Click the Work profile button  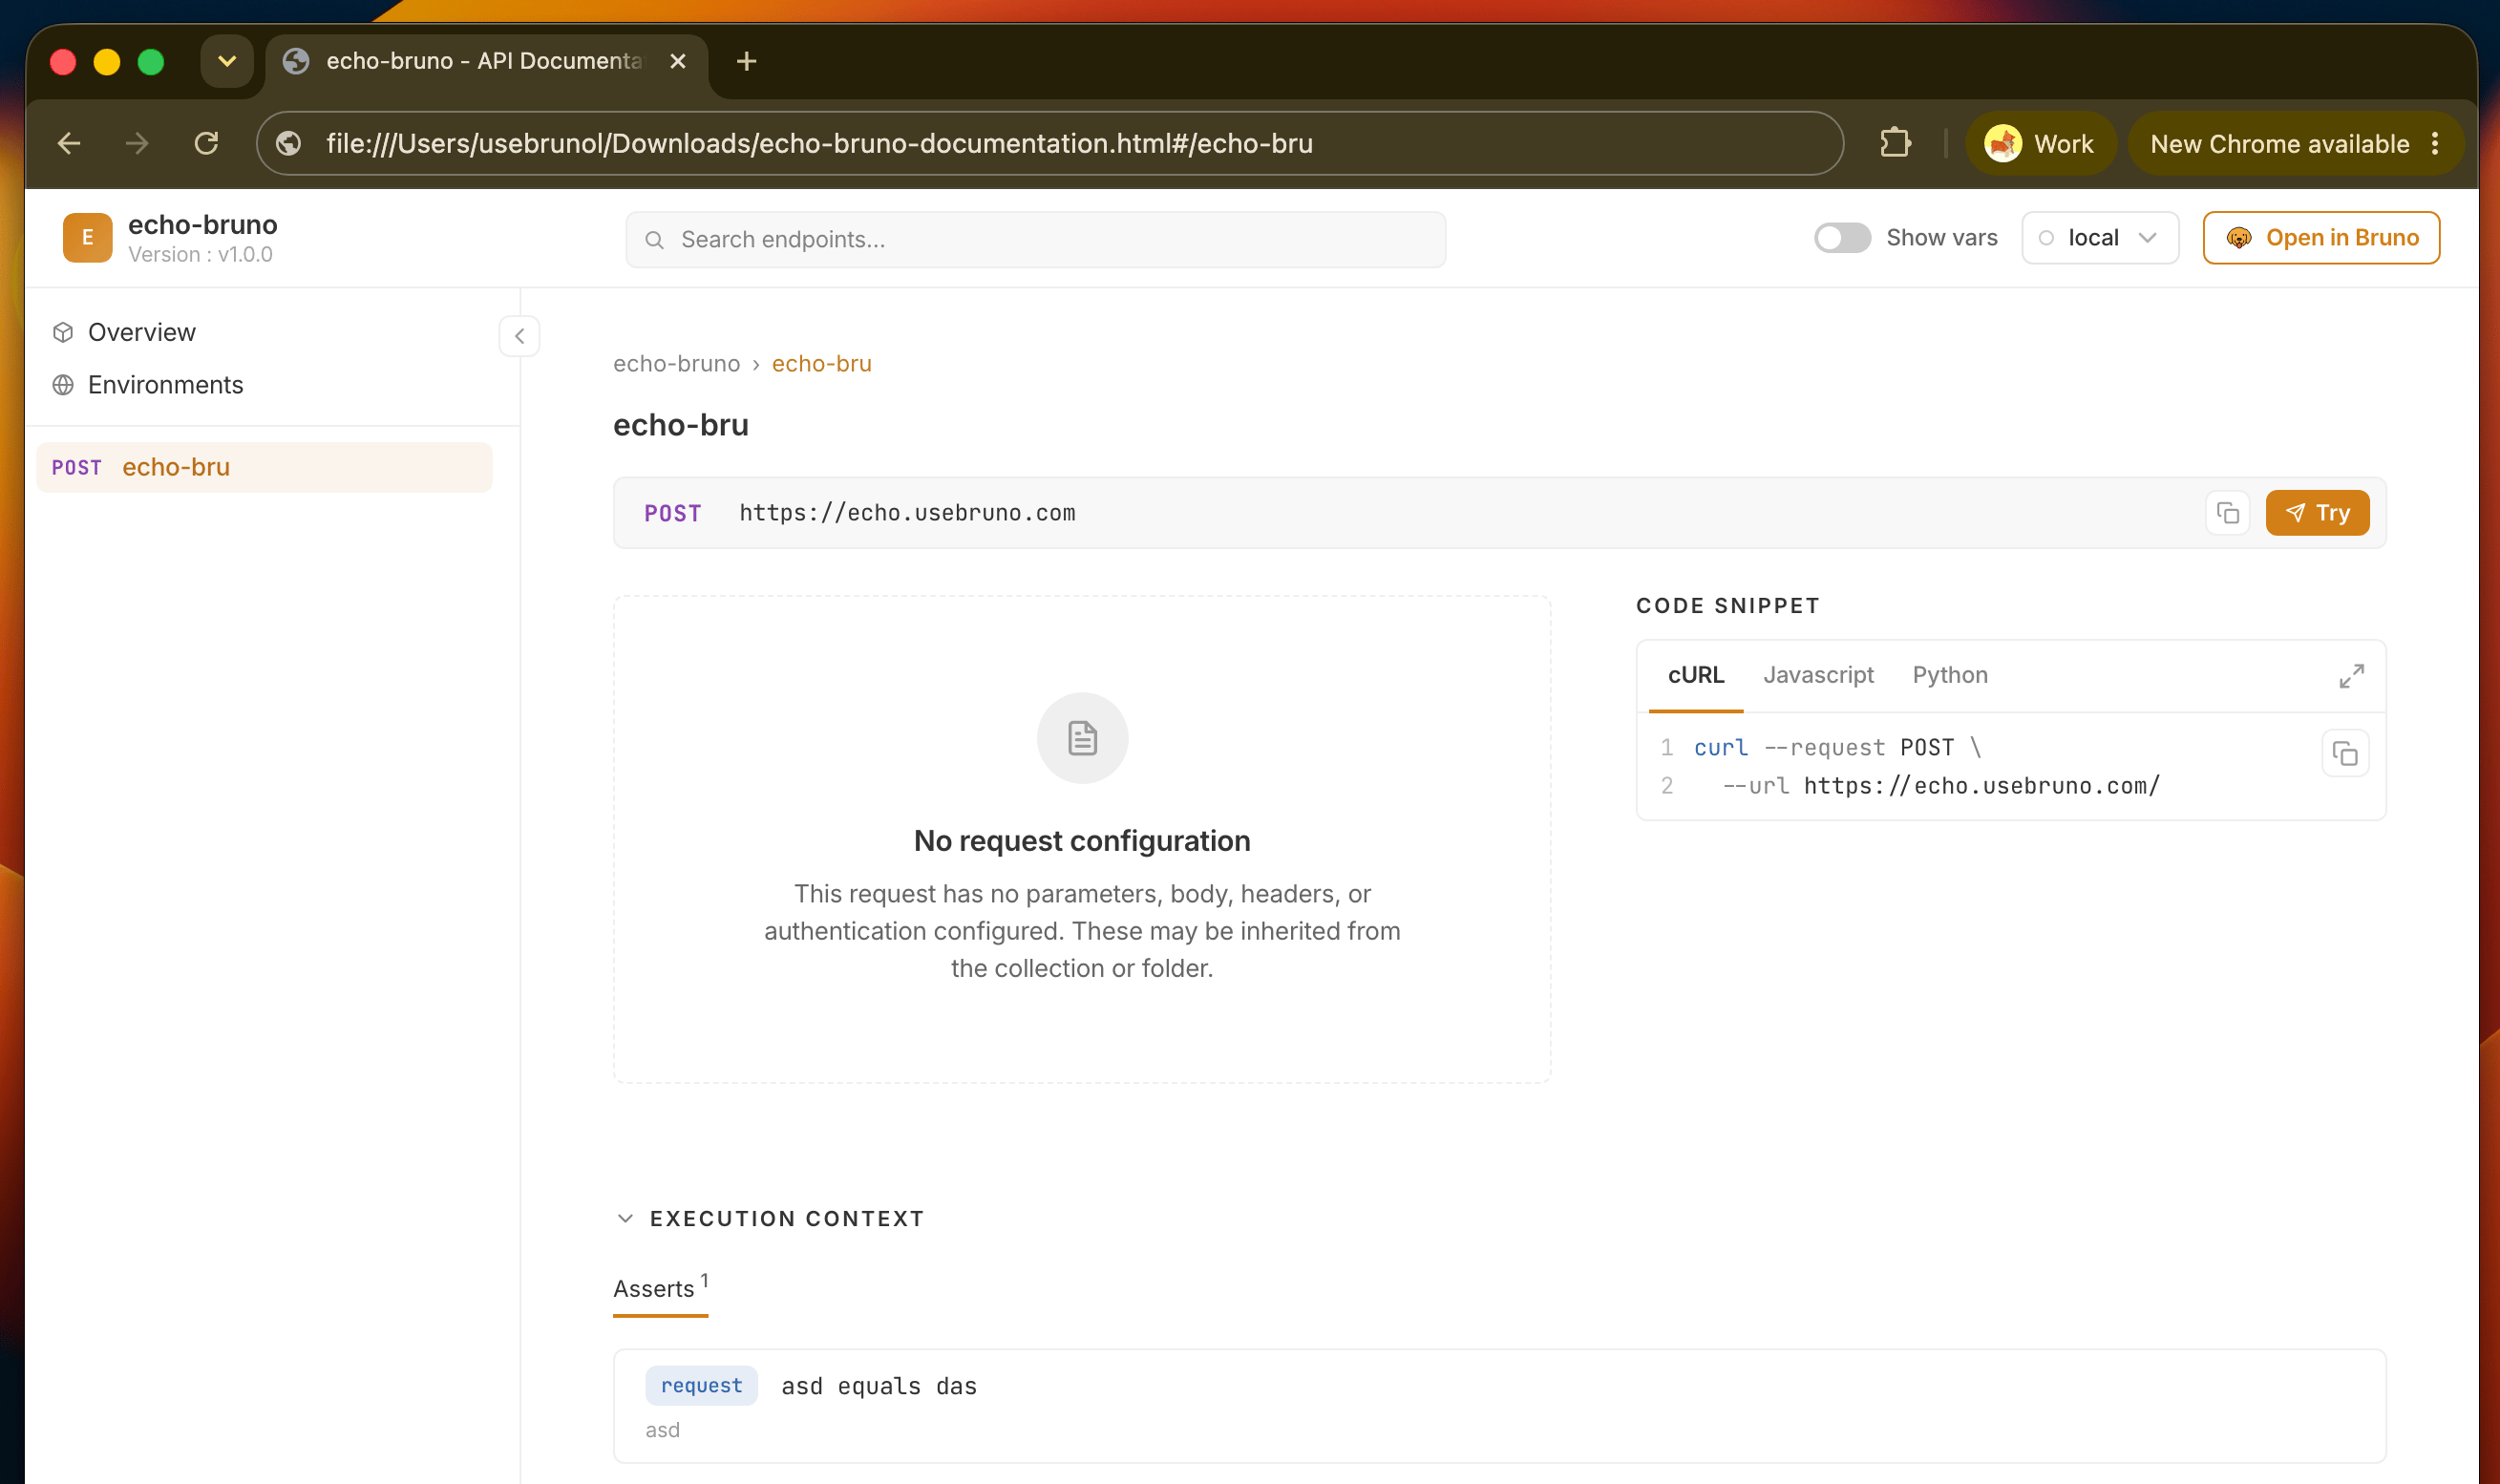pos(2040,144)
